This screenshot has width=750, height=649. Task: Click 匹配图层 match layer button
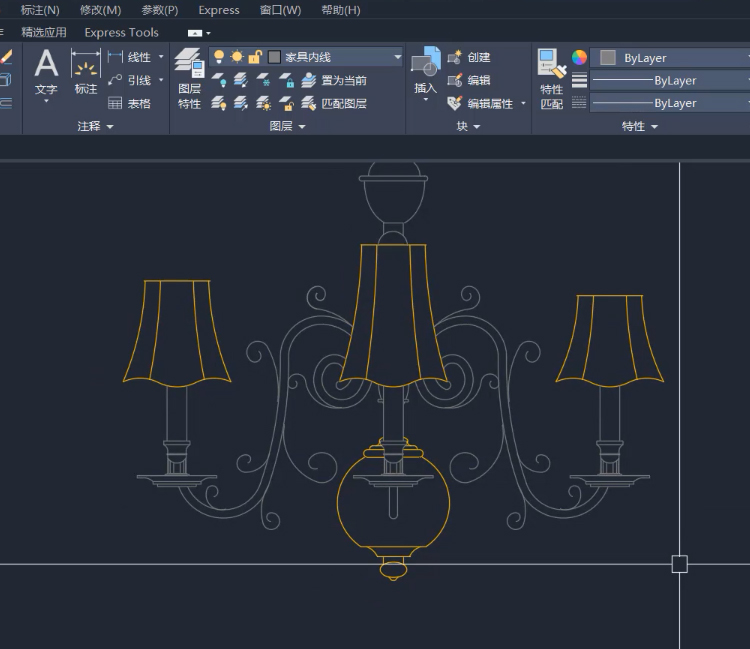tap(334, 103)
